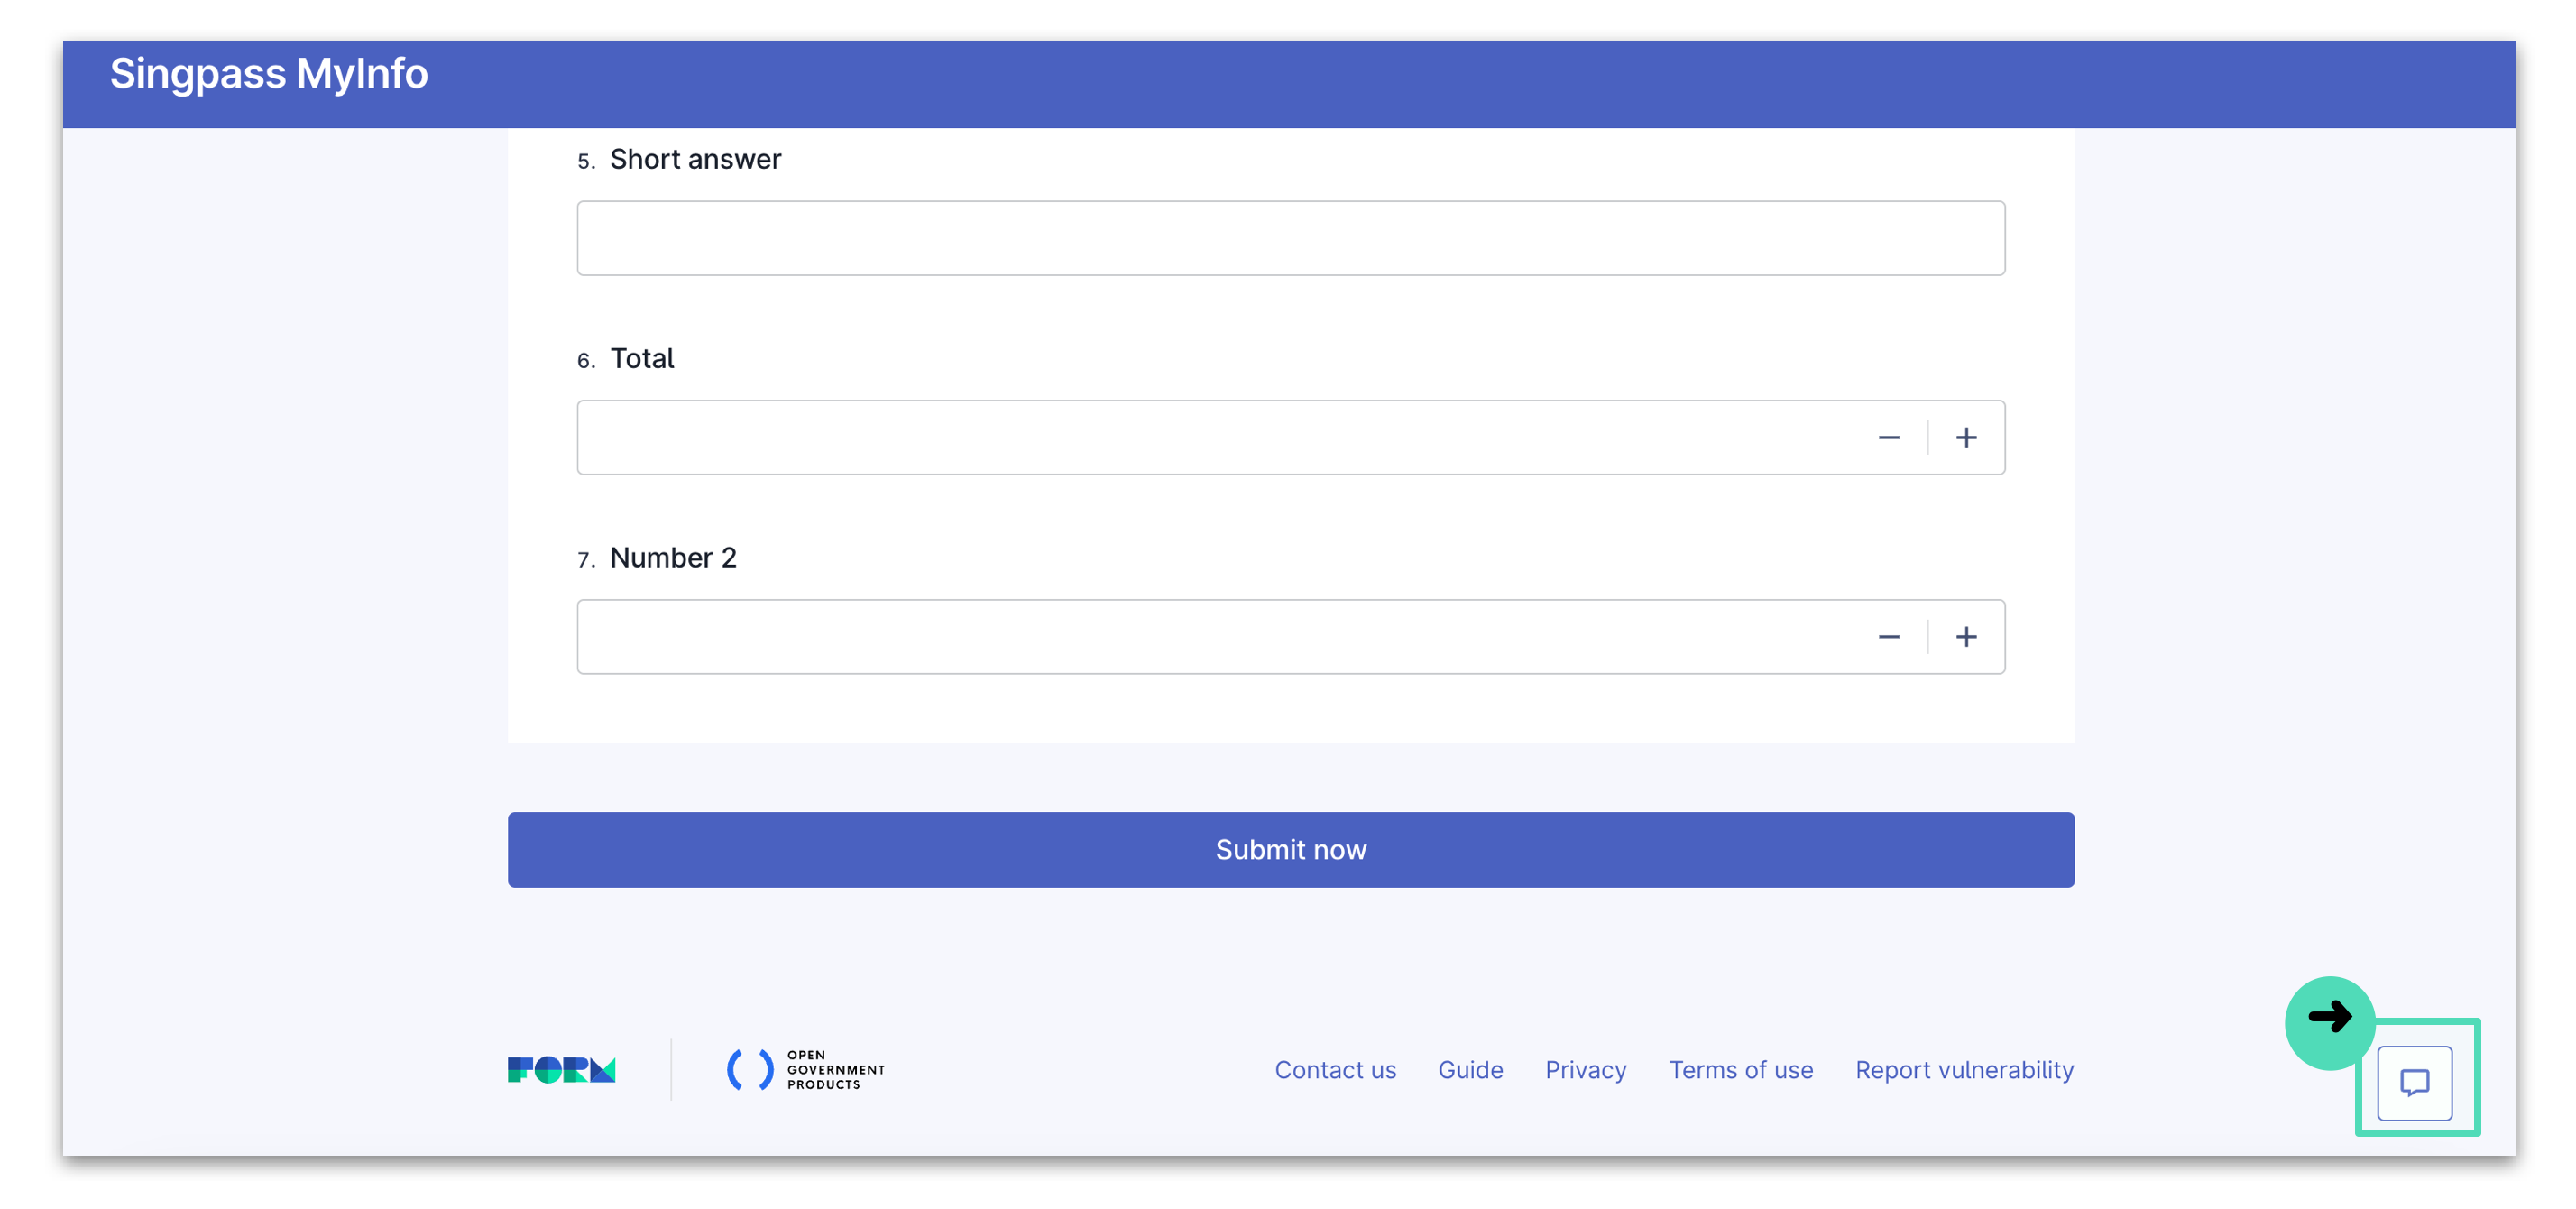Select the question label Total
The width and height of the screenshot is (2576, 1209).
click(642, 358)
